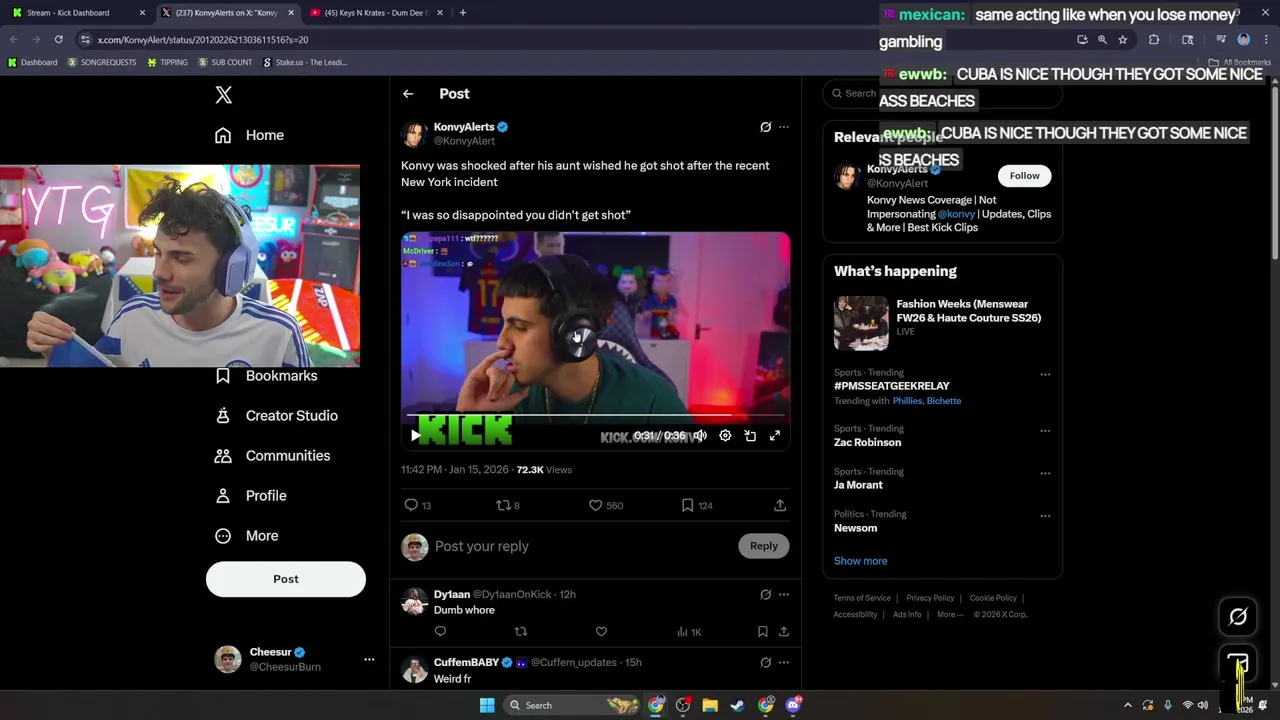Bookmark Dy1aan's comment
Viewport: 1280px width, 720px height.
point(762,632)
